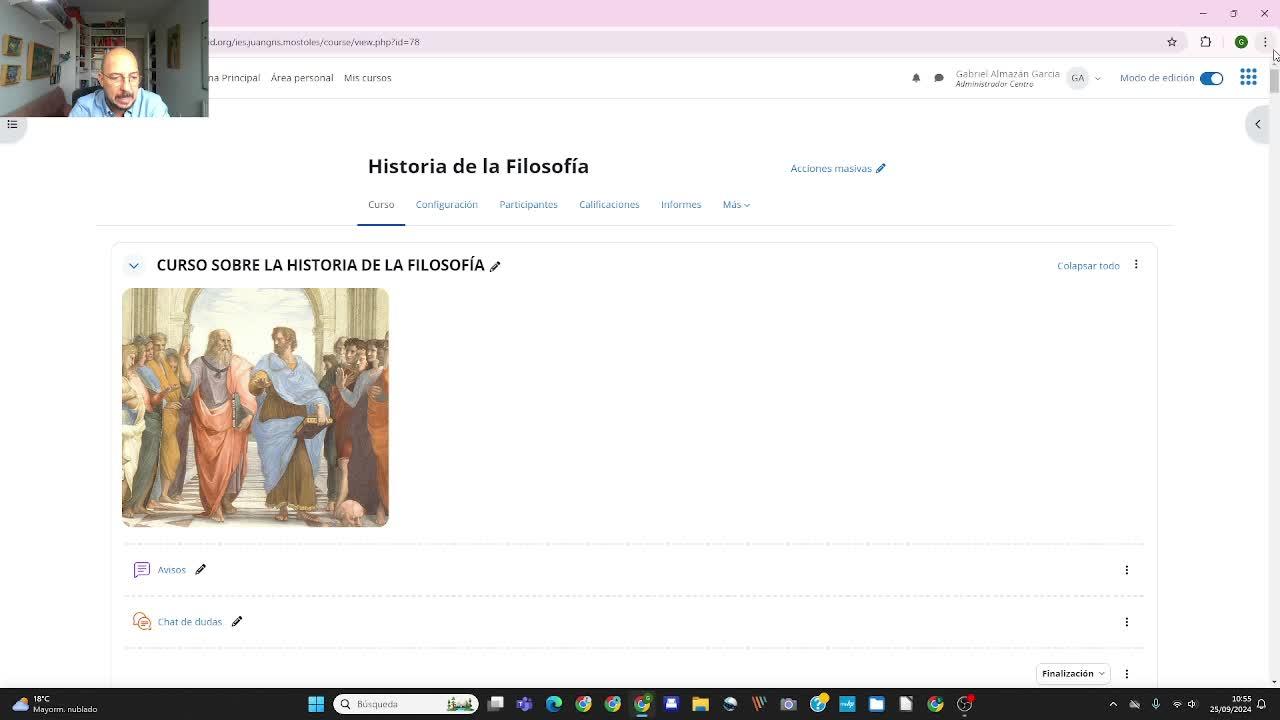The width and height of the screenshot is (1280, 720).
Task: Click the Colapsar todo link
Action: (x=1088, y=266)
